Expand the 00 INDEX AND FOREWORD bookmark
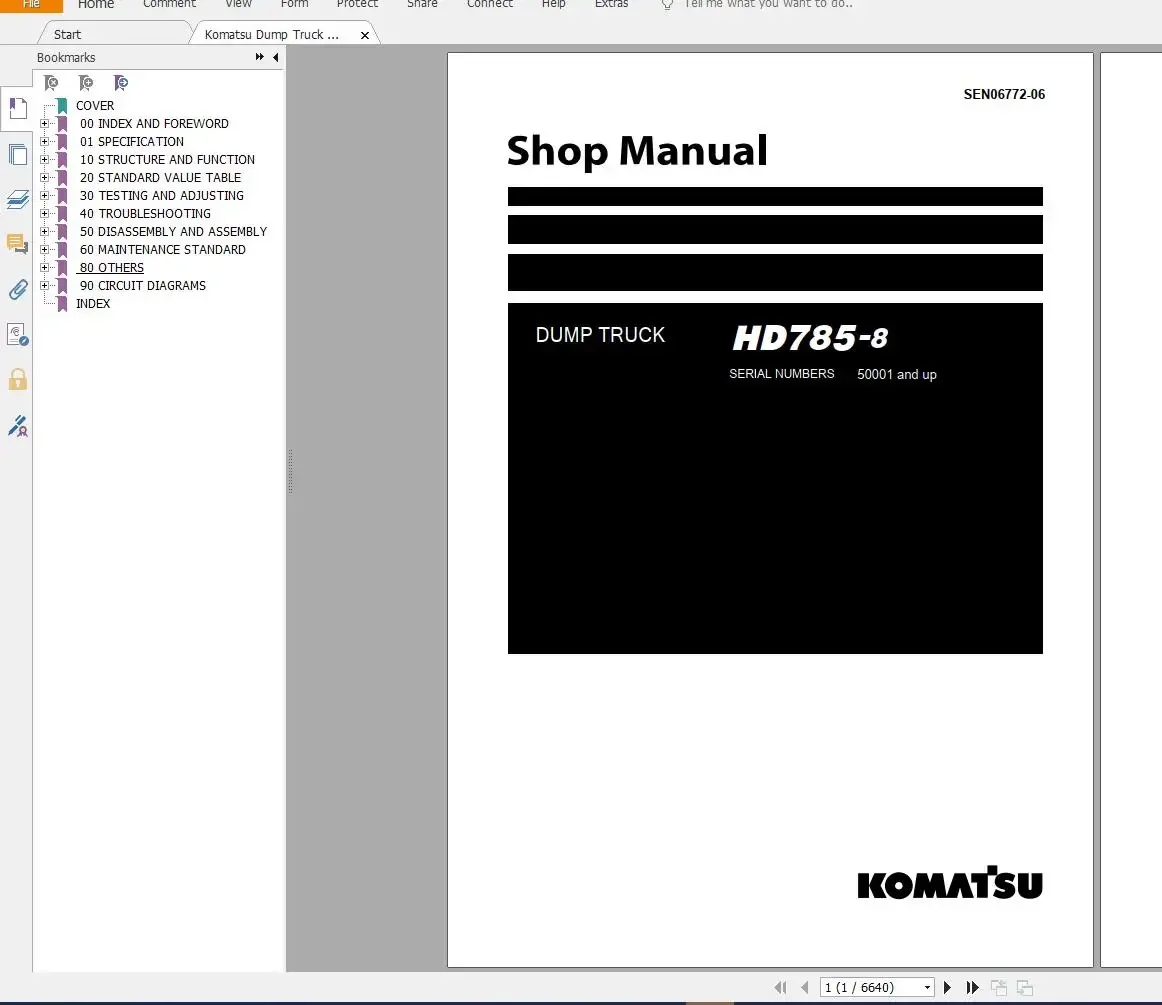This screenshot has width=1162, height=1005. (44, 124)
